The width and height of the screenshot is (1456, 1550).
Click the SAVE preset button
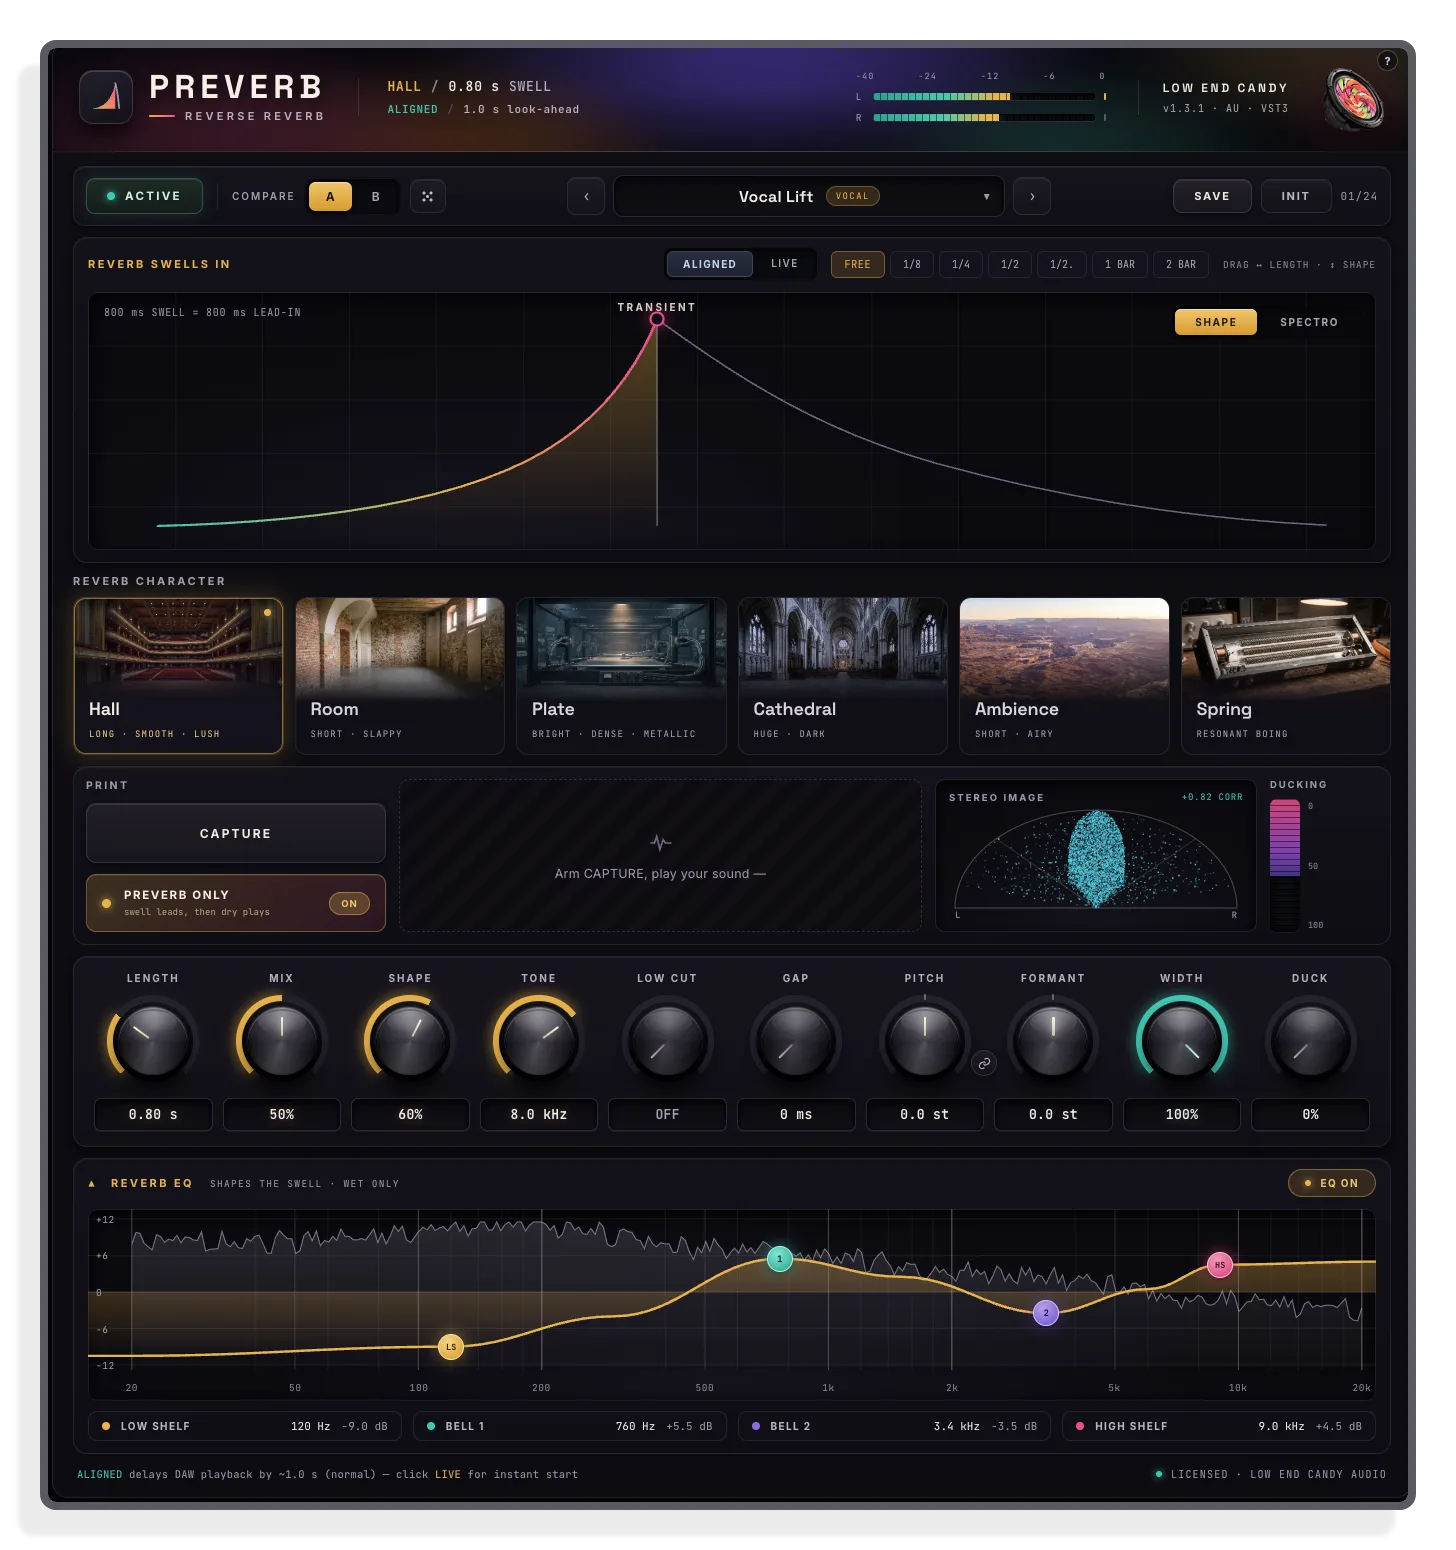pyautogui.click(x=1212, y=196)
